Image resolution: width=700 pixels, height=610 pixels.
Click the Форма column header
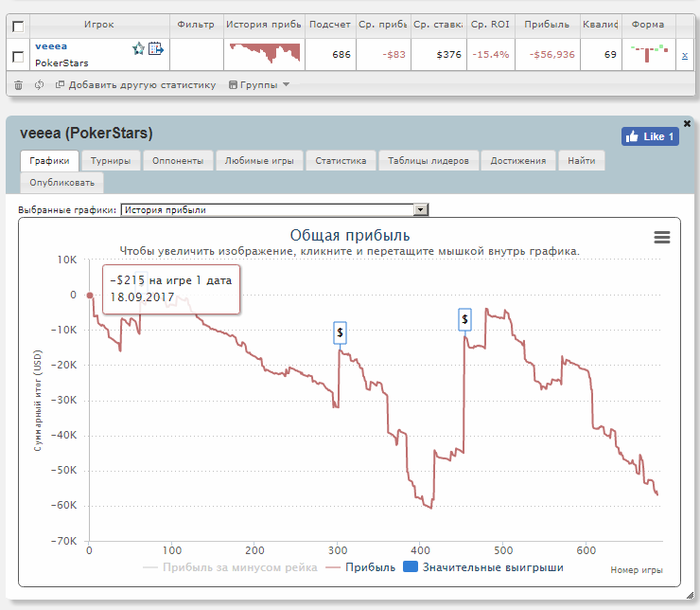[x=648, y=25]
